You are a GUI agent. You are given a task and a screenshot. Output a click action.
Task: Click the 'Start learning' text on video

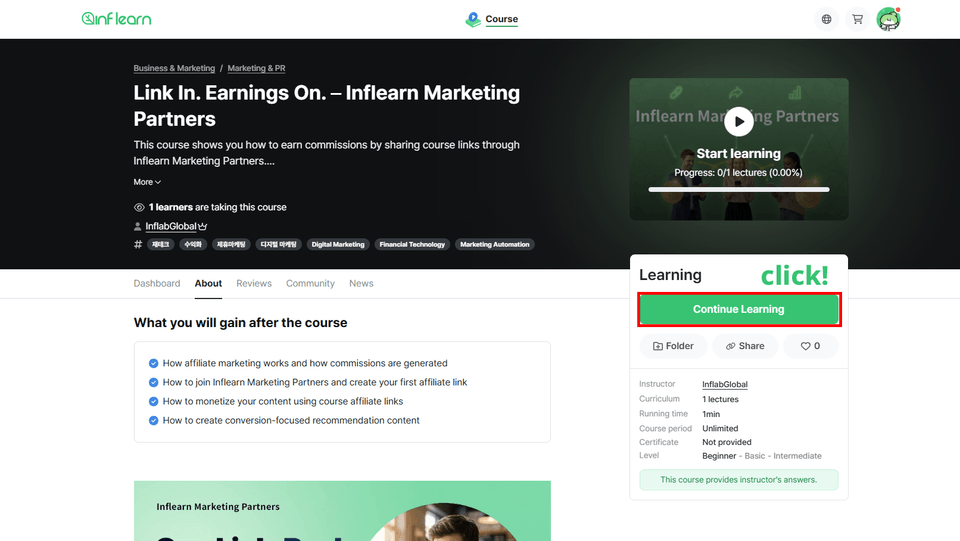point(738,154)
